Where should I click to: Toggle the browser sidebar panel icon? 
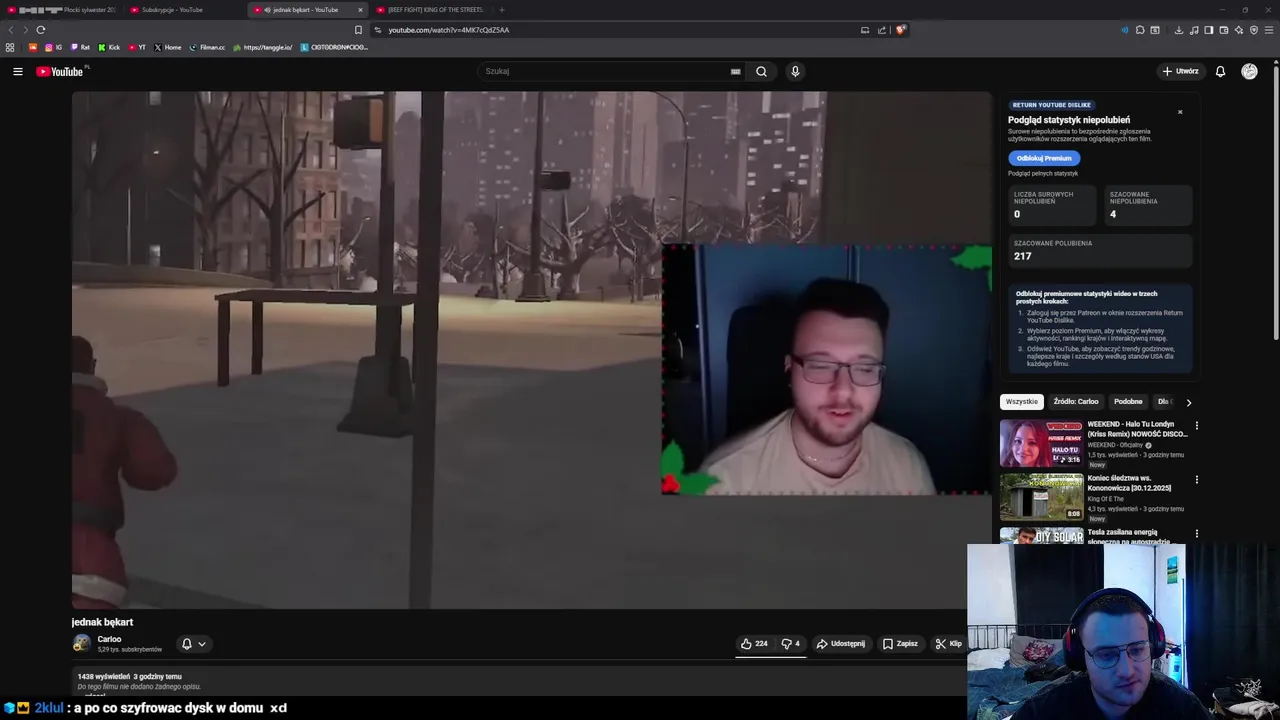1209,30
